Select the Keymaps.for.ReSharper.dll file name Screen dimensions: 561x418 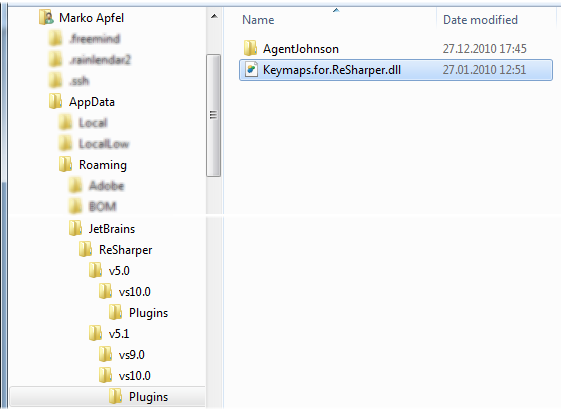point(332,70)
